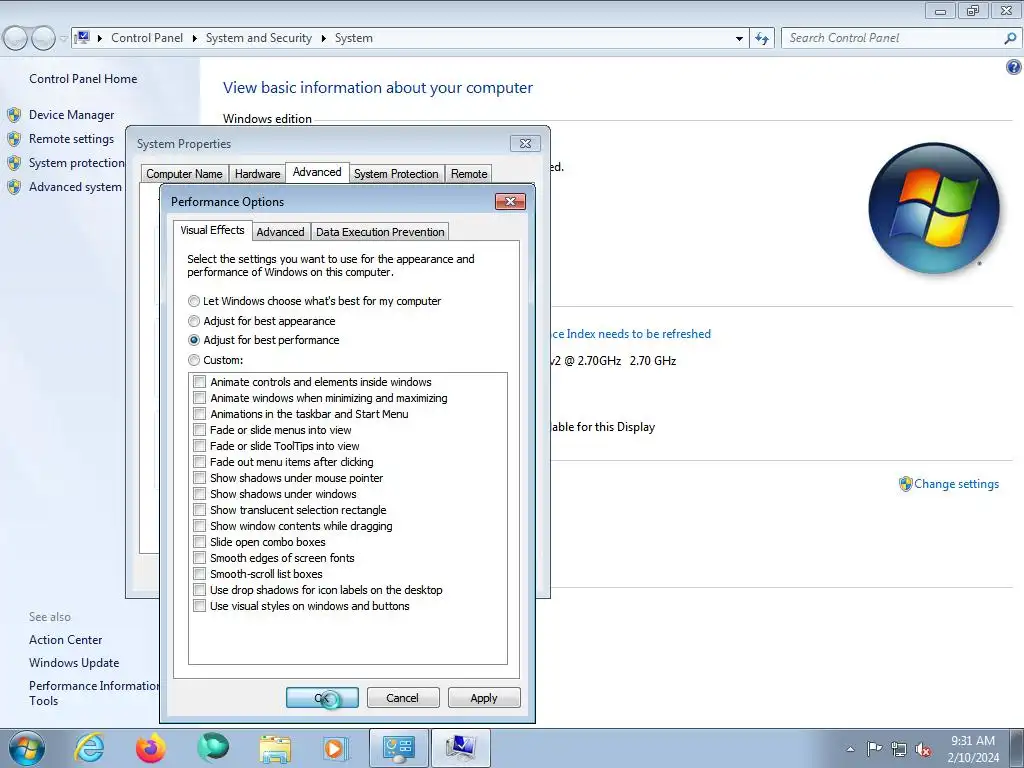Click the refresh button beside the address bar
1024x768 pixels.
point(762,39)
